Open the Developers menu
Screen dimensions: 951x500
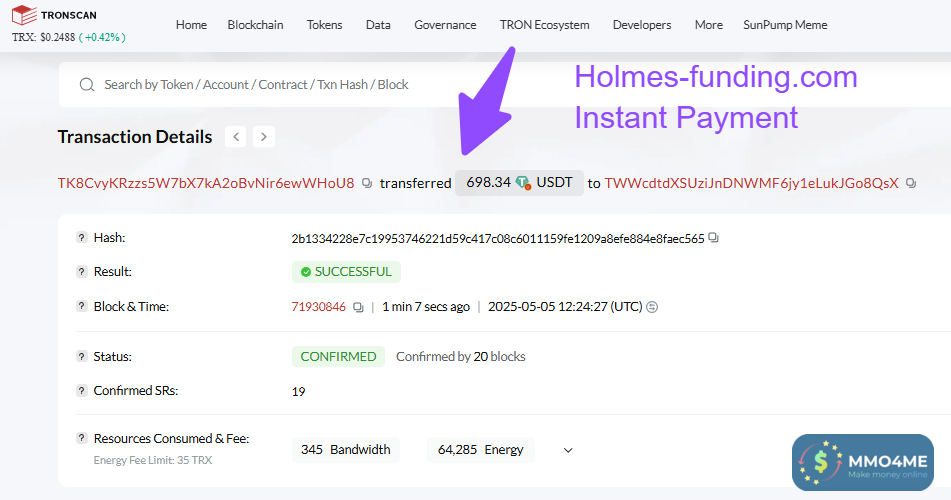pyautogui.click(x=642, y=25)
